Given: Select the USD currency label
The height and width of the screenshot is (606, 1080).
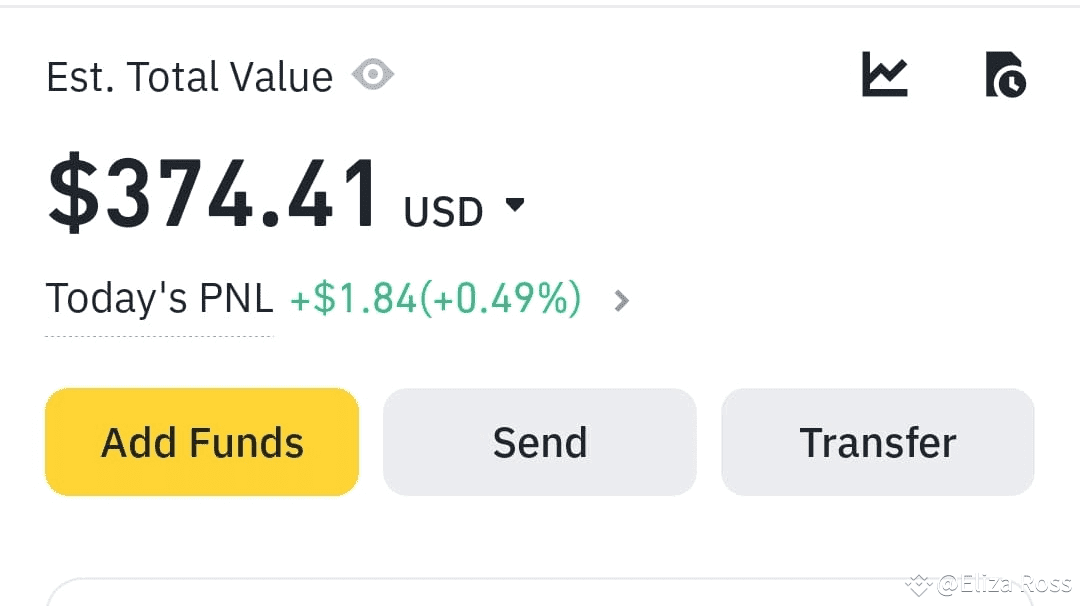Looking at the screenshot, I should [444, 212].
